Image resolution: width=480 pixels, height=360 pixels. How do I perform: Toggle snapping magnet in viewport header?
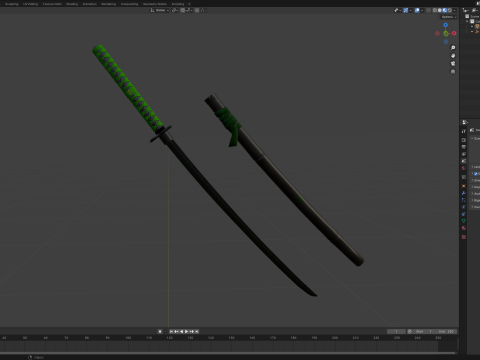pos(183,10)
